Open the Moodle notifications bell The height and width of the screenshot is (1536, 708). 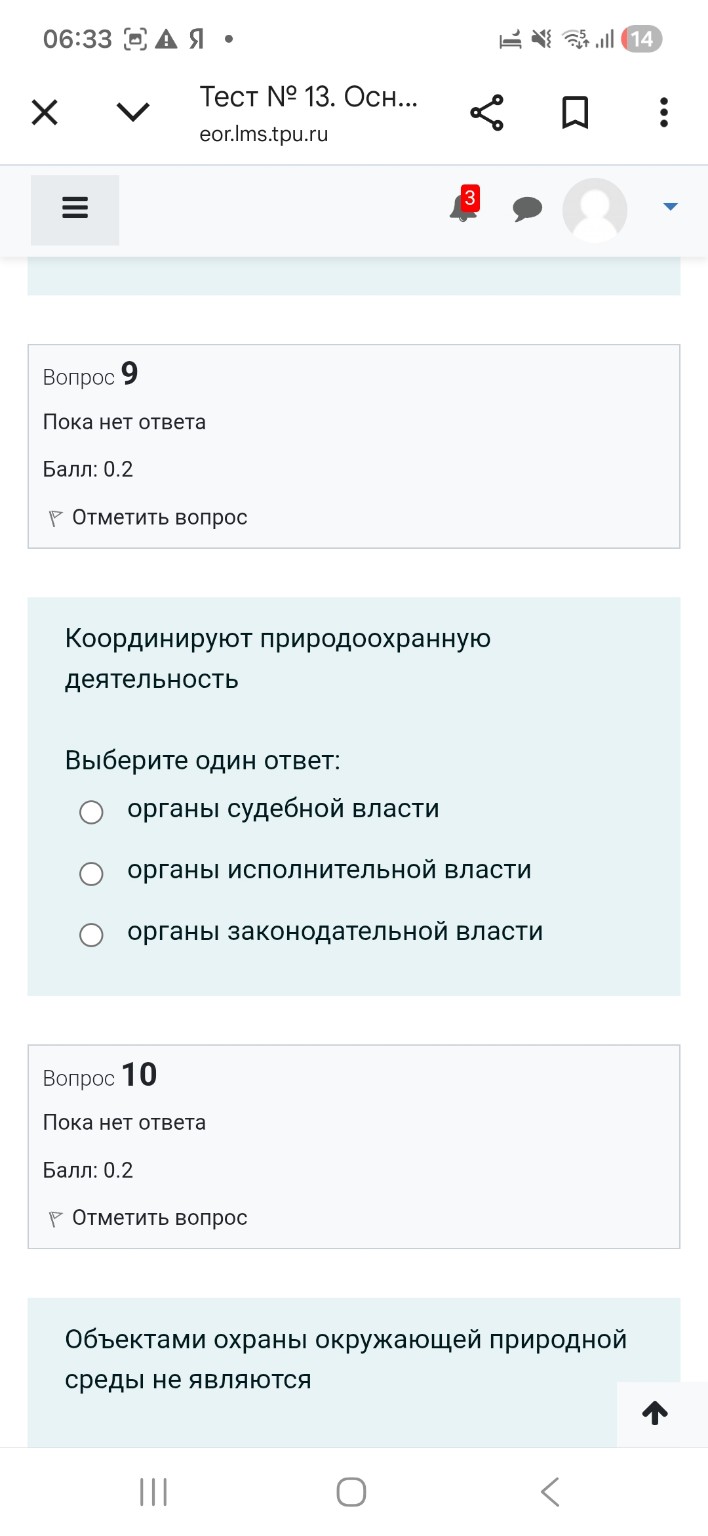pyautogui.click(x=461, y=212)
